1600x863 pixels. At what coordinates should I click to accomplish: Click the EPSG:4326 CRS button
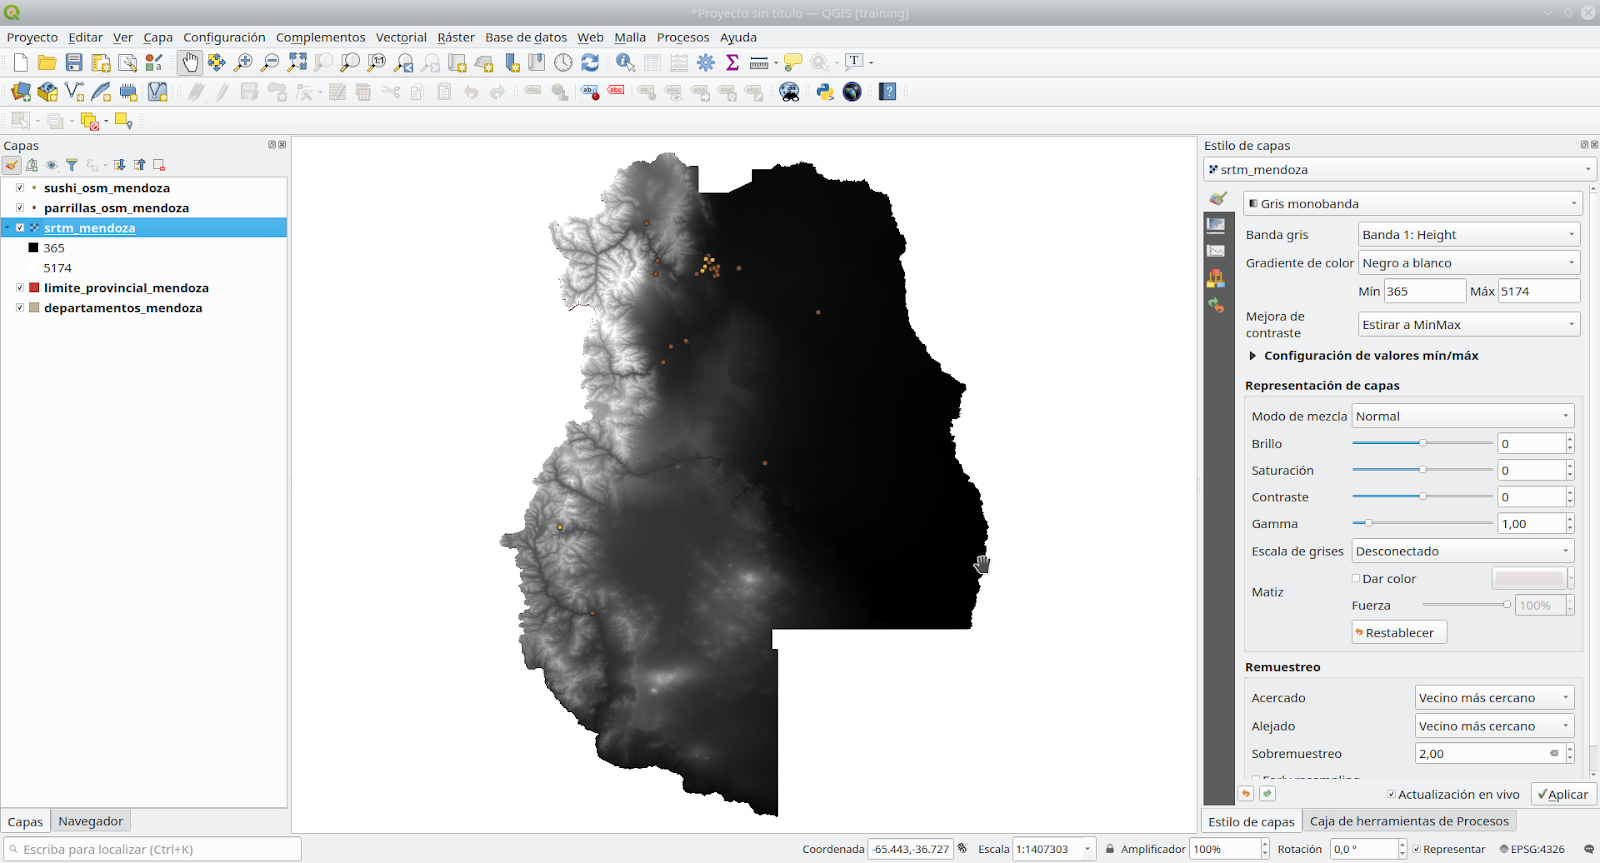1532,849
